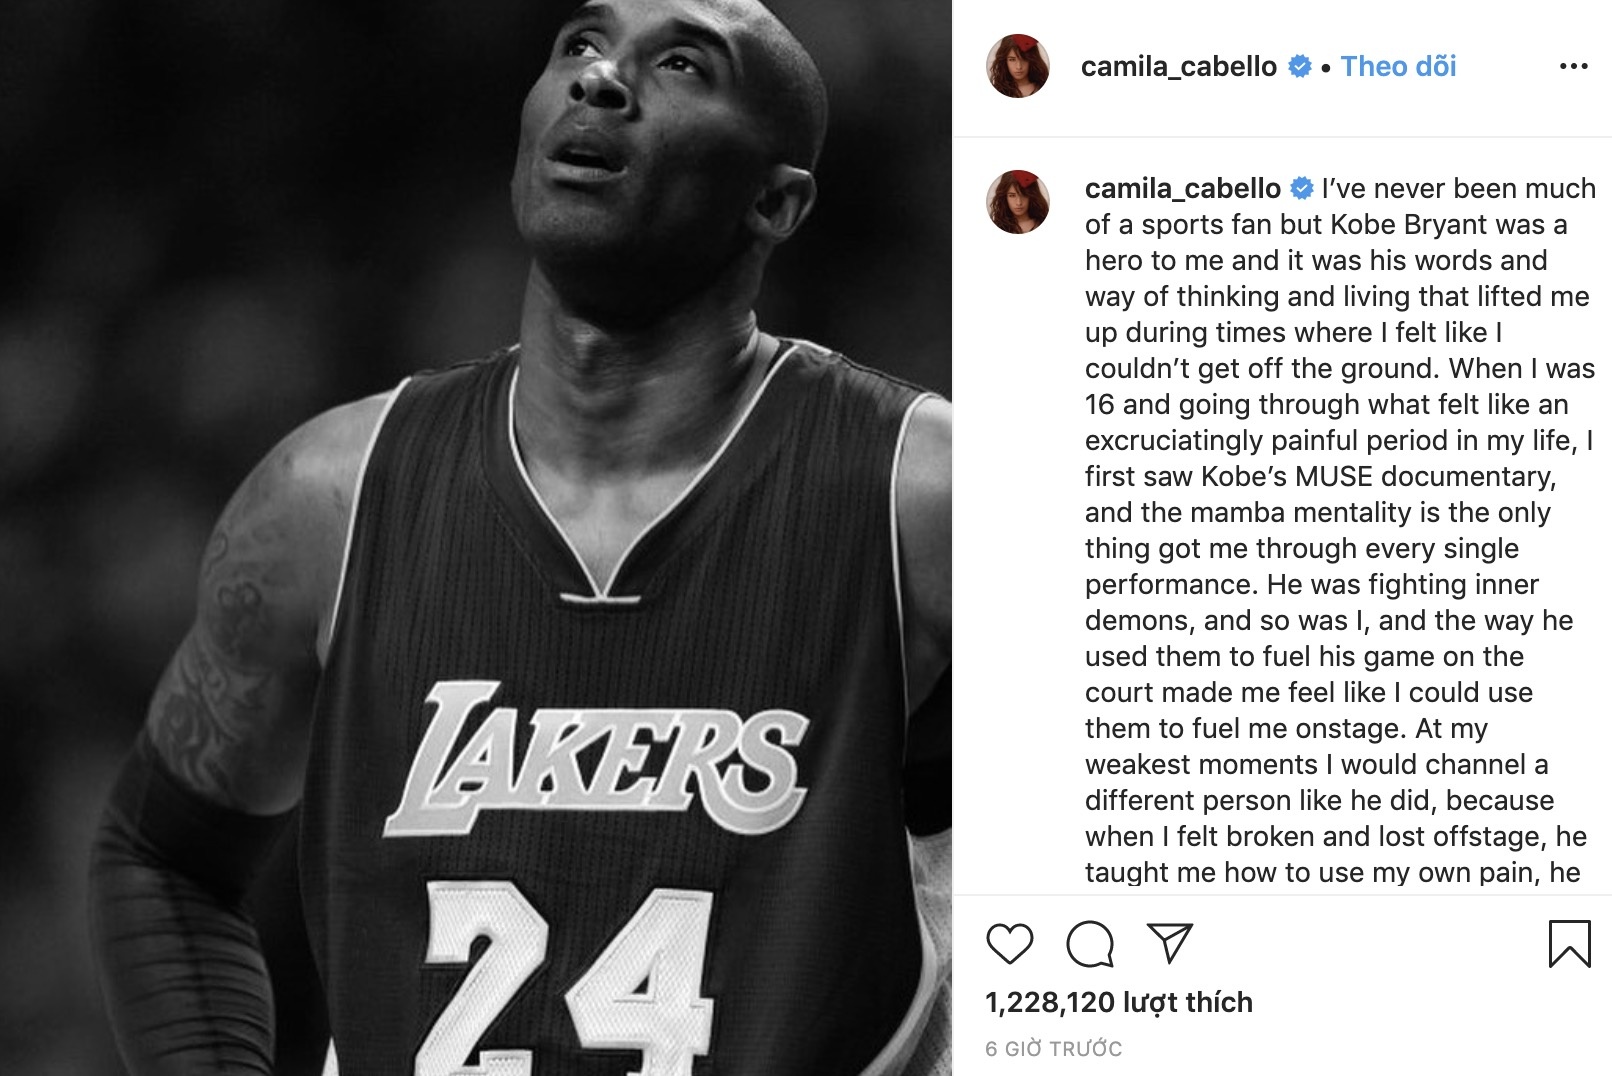The width and height of the screenshot is (1612, 1076).
Task: Click the words "MUSE documentary" in the caption
Action: point(1424,477)
